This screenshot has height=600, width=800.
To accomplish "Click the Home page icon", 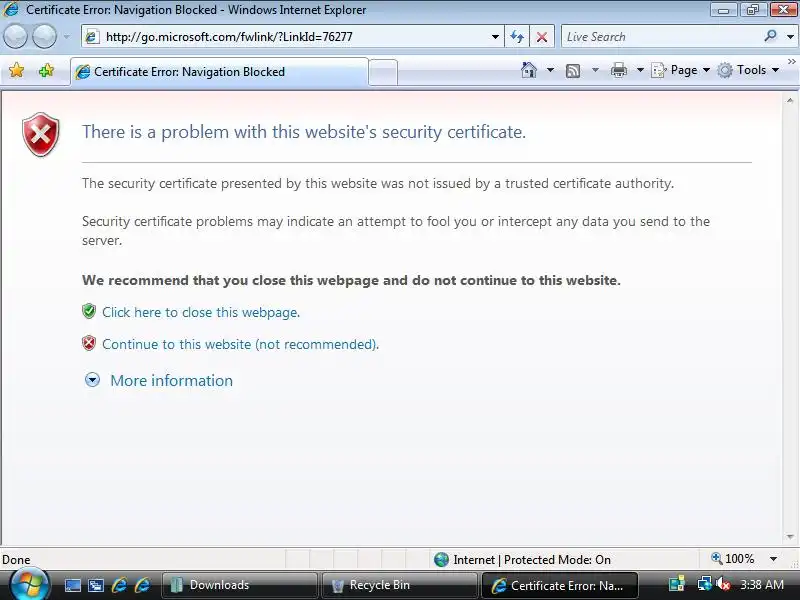I will 529,70.
